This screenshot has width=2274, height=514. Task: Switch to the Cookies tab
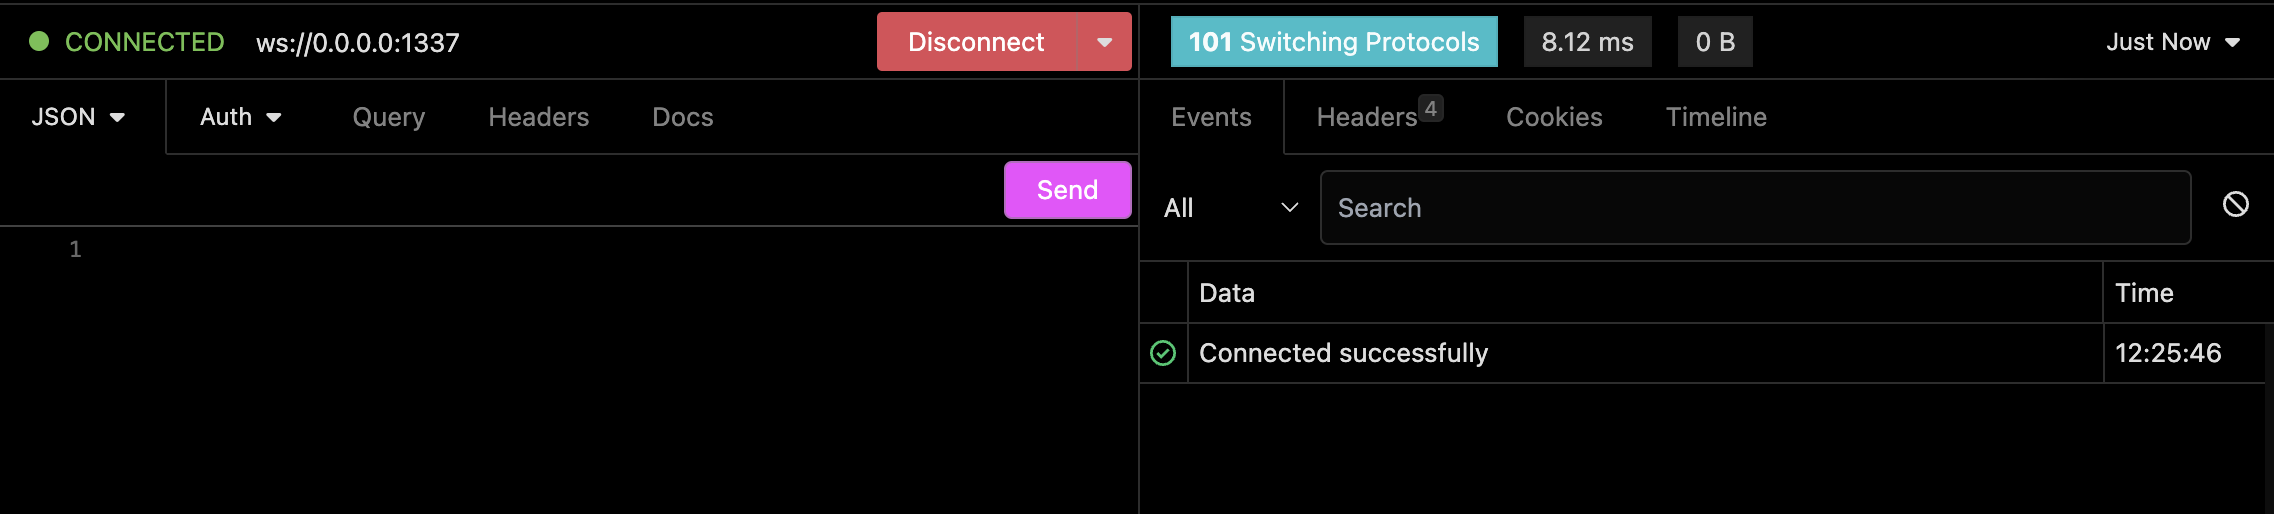coord(1554,117)
